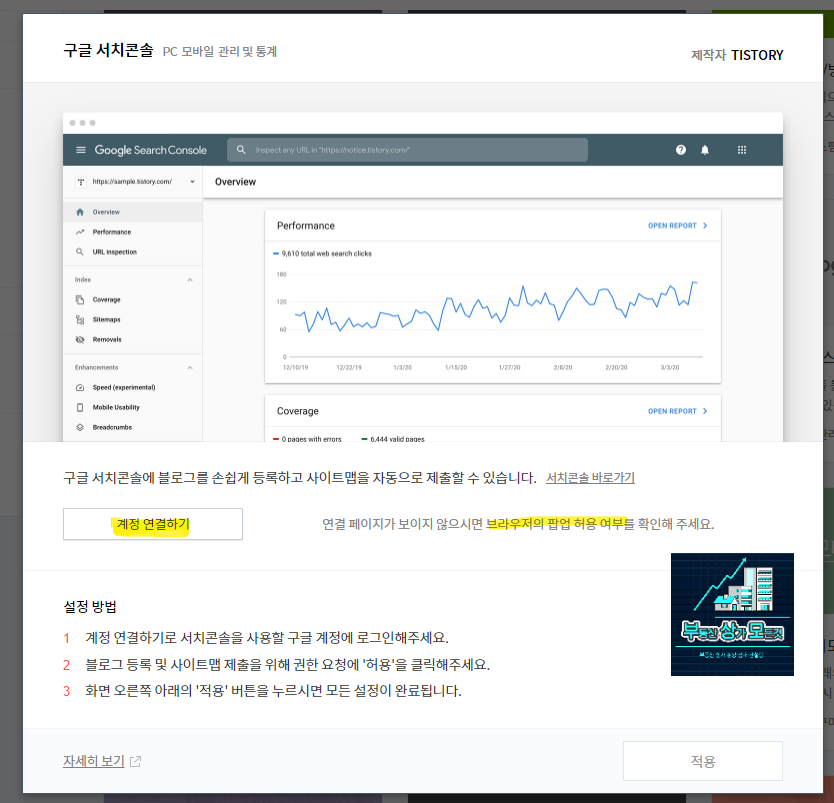Click the help question-mark icon
The height and width of the screenshot is (803, 834).
681,150
